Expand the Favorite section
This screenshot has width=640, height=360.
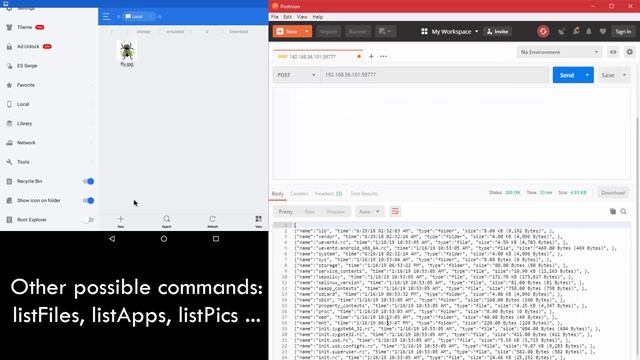click(49, 85)
